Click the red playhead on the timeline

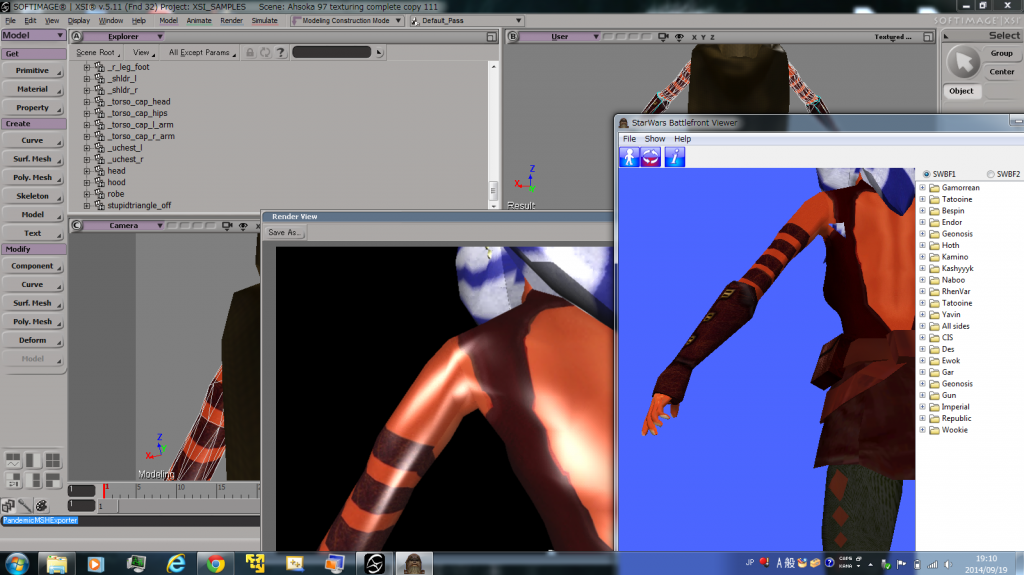coord(104,490)
